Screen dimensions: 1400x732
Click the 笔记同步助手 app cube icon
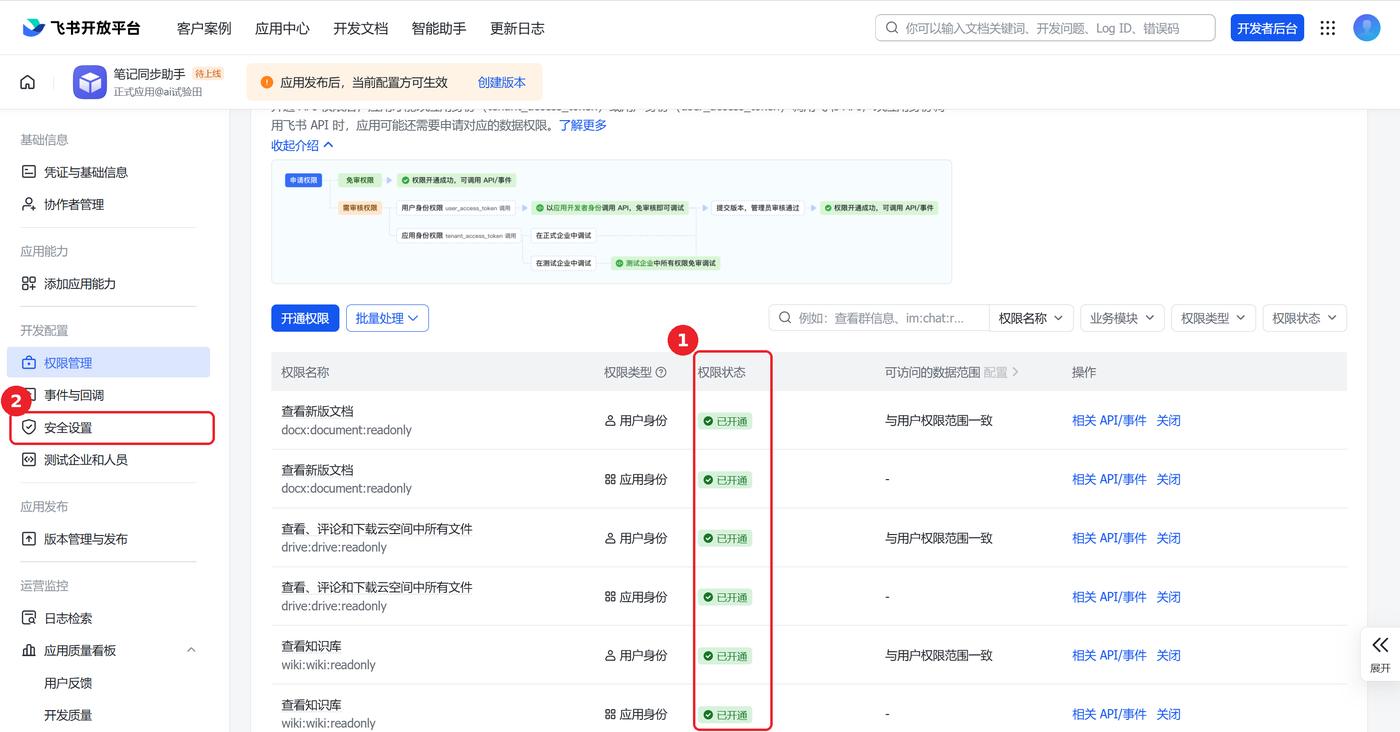(90, 83)
